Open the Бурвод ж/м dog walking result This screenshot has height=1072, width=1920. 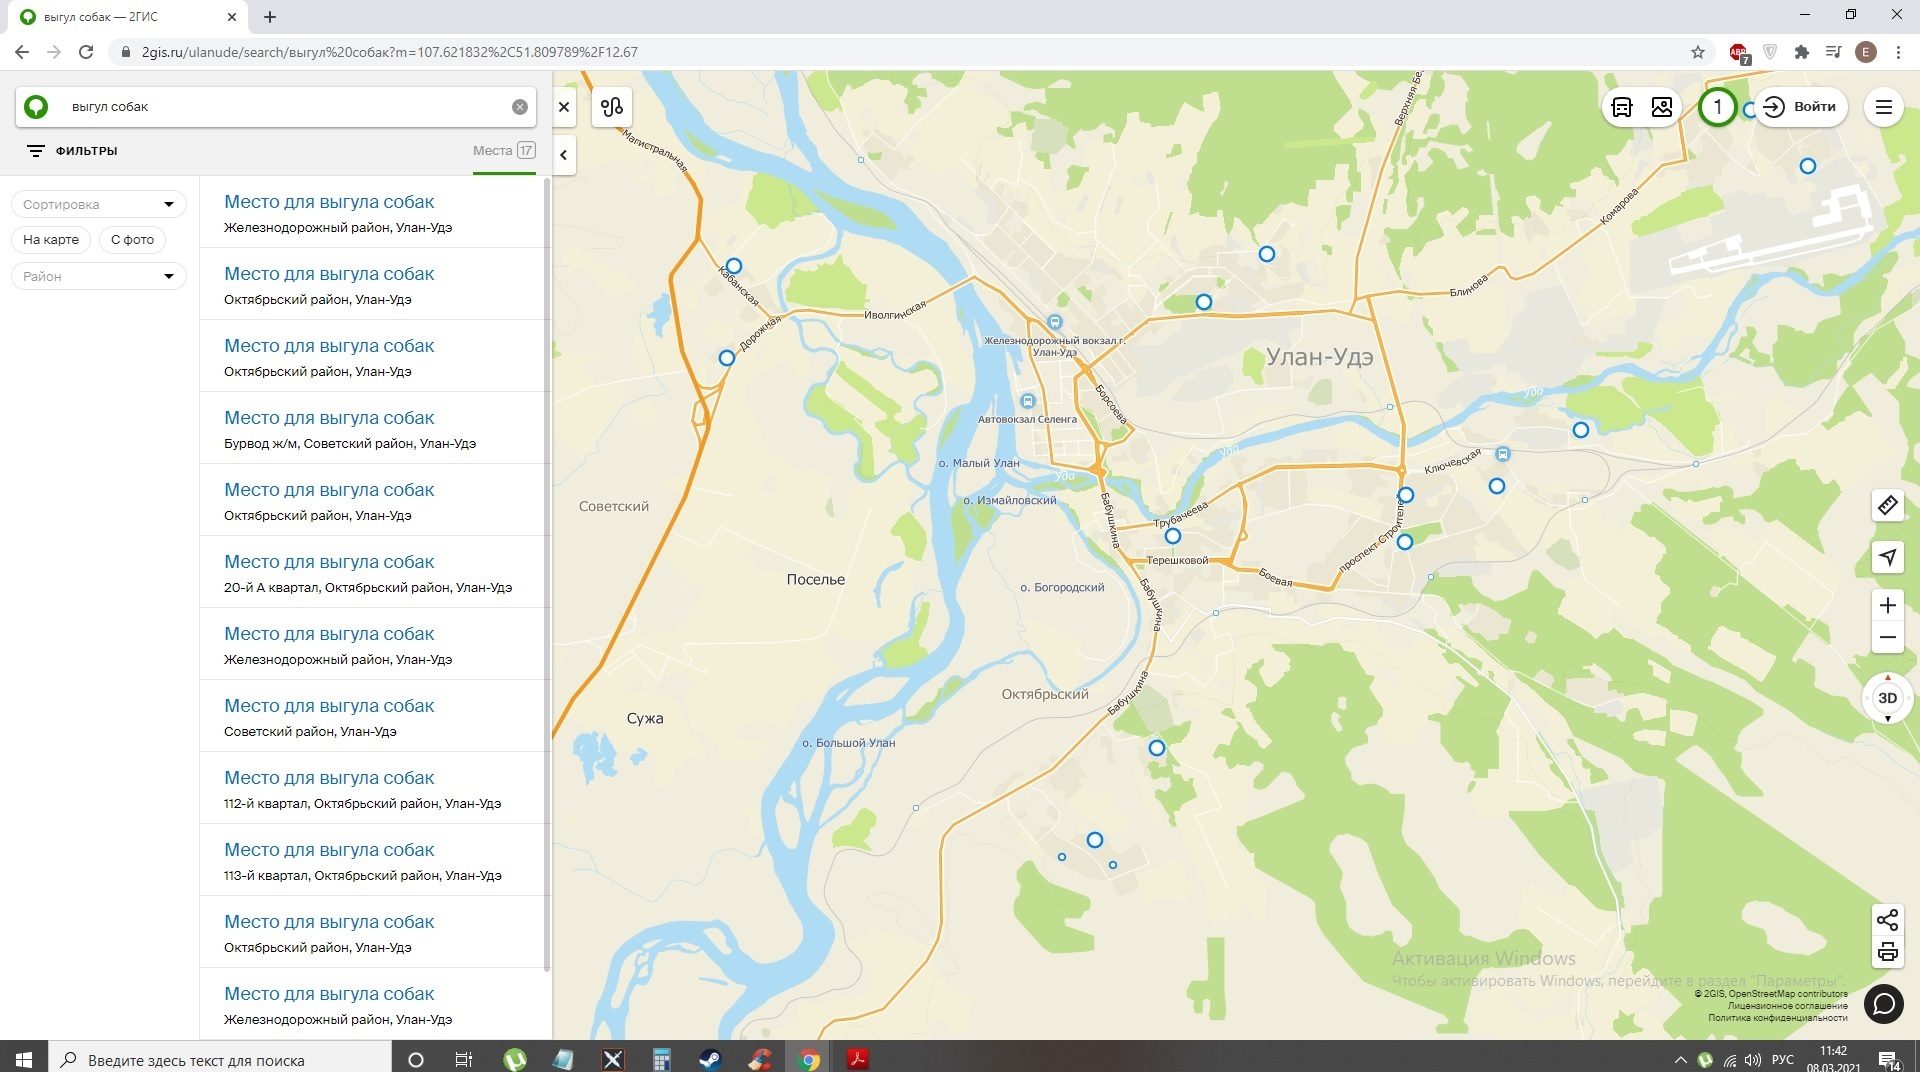click(x=329, y=418)
